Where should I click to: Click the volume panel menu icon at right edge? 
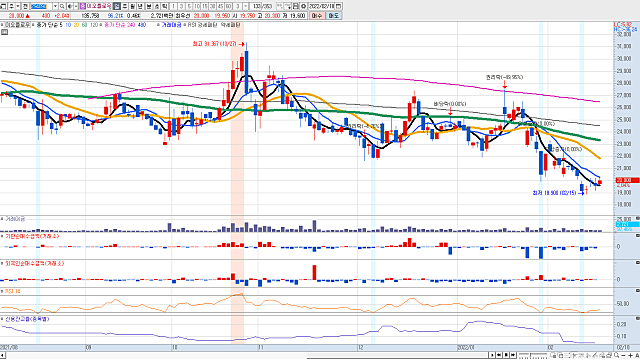coord(638,219)
